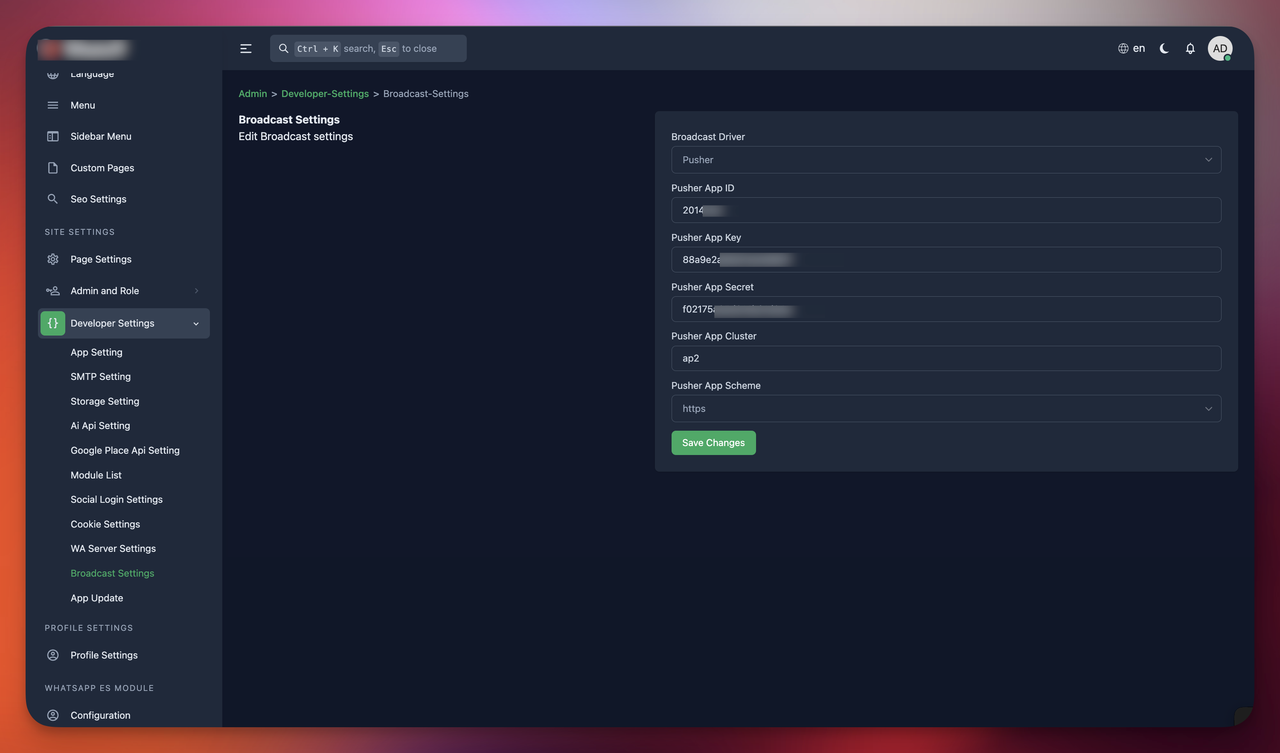Open Seo Settings in the sidebar
The width and height of the screenshot is (1280, 753).
tap(98, 199)
